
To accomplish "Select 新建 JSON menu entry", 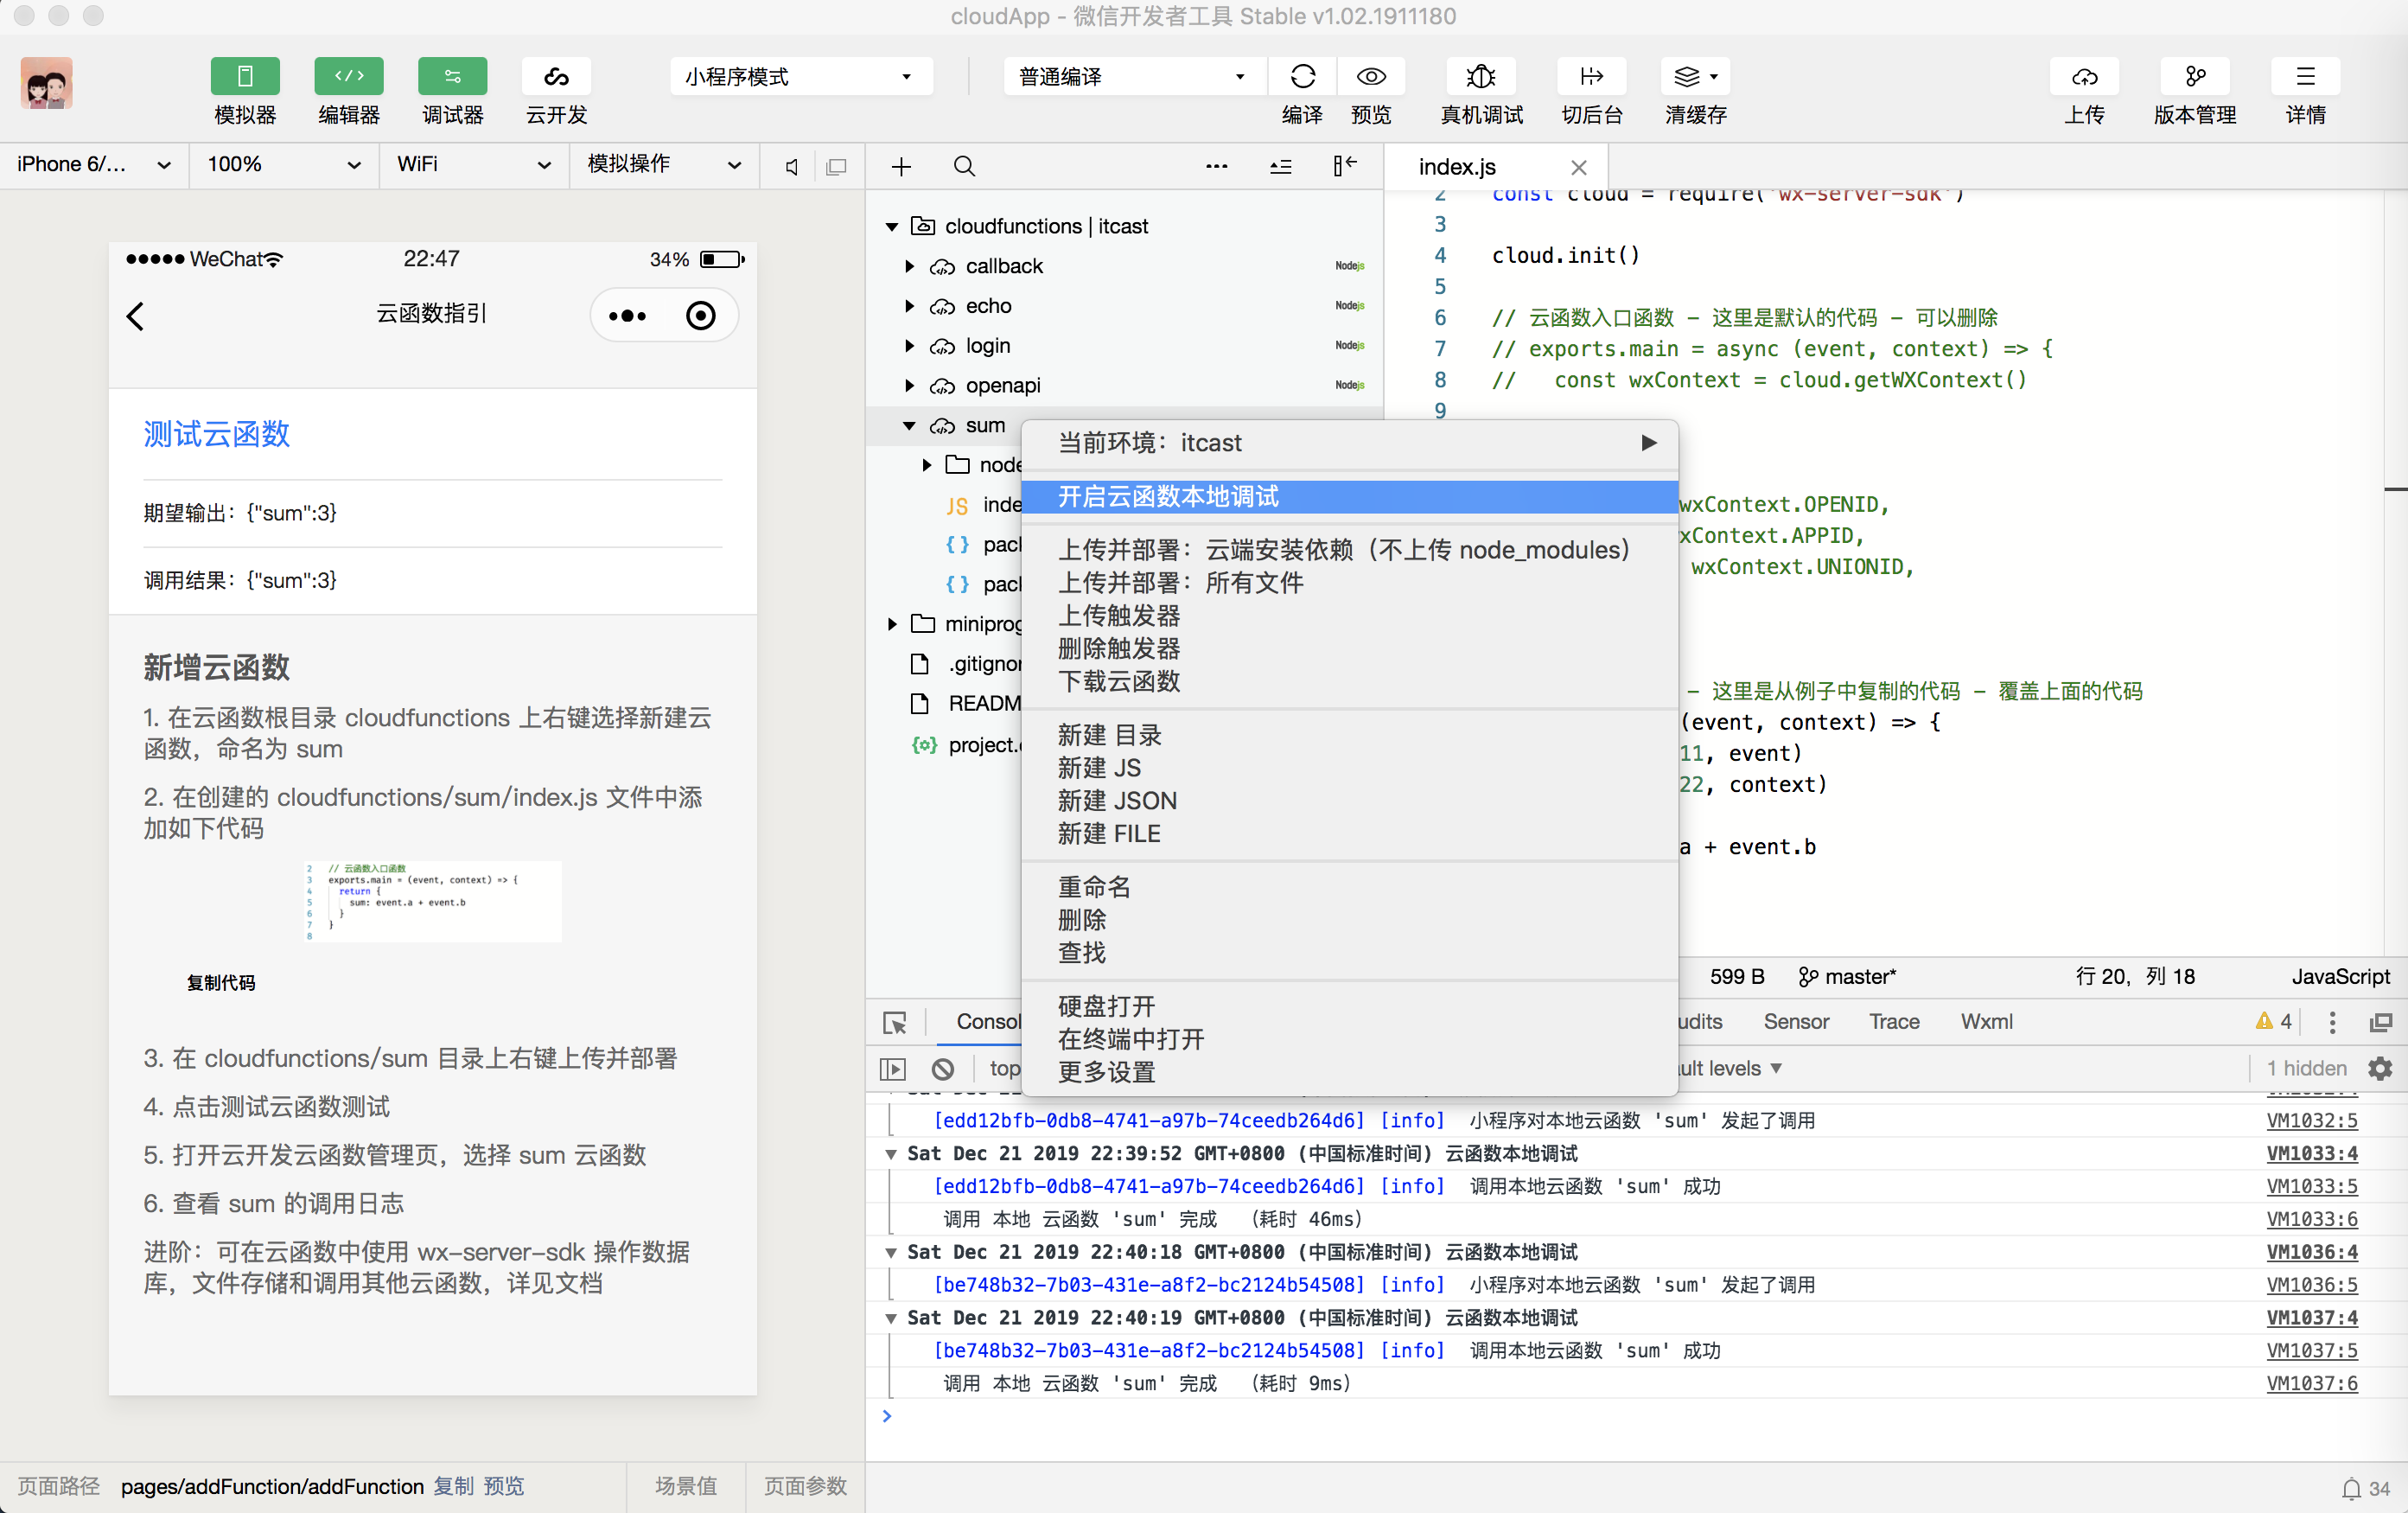I will click(1349, 801).
